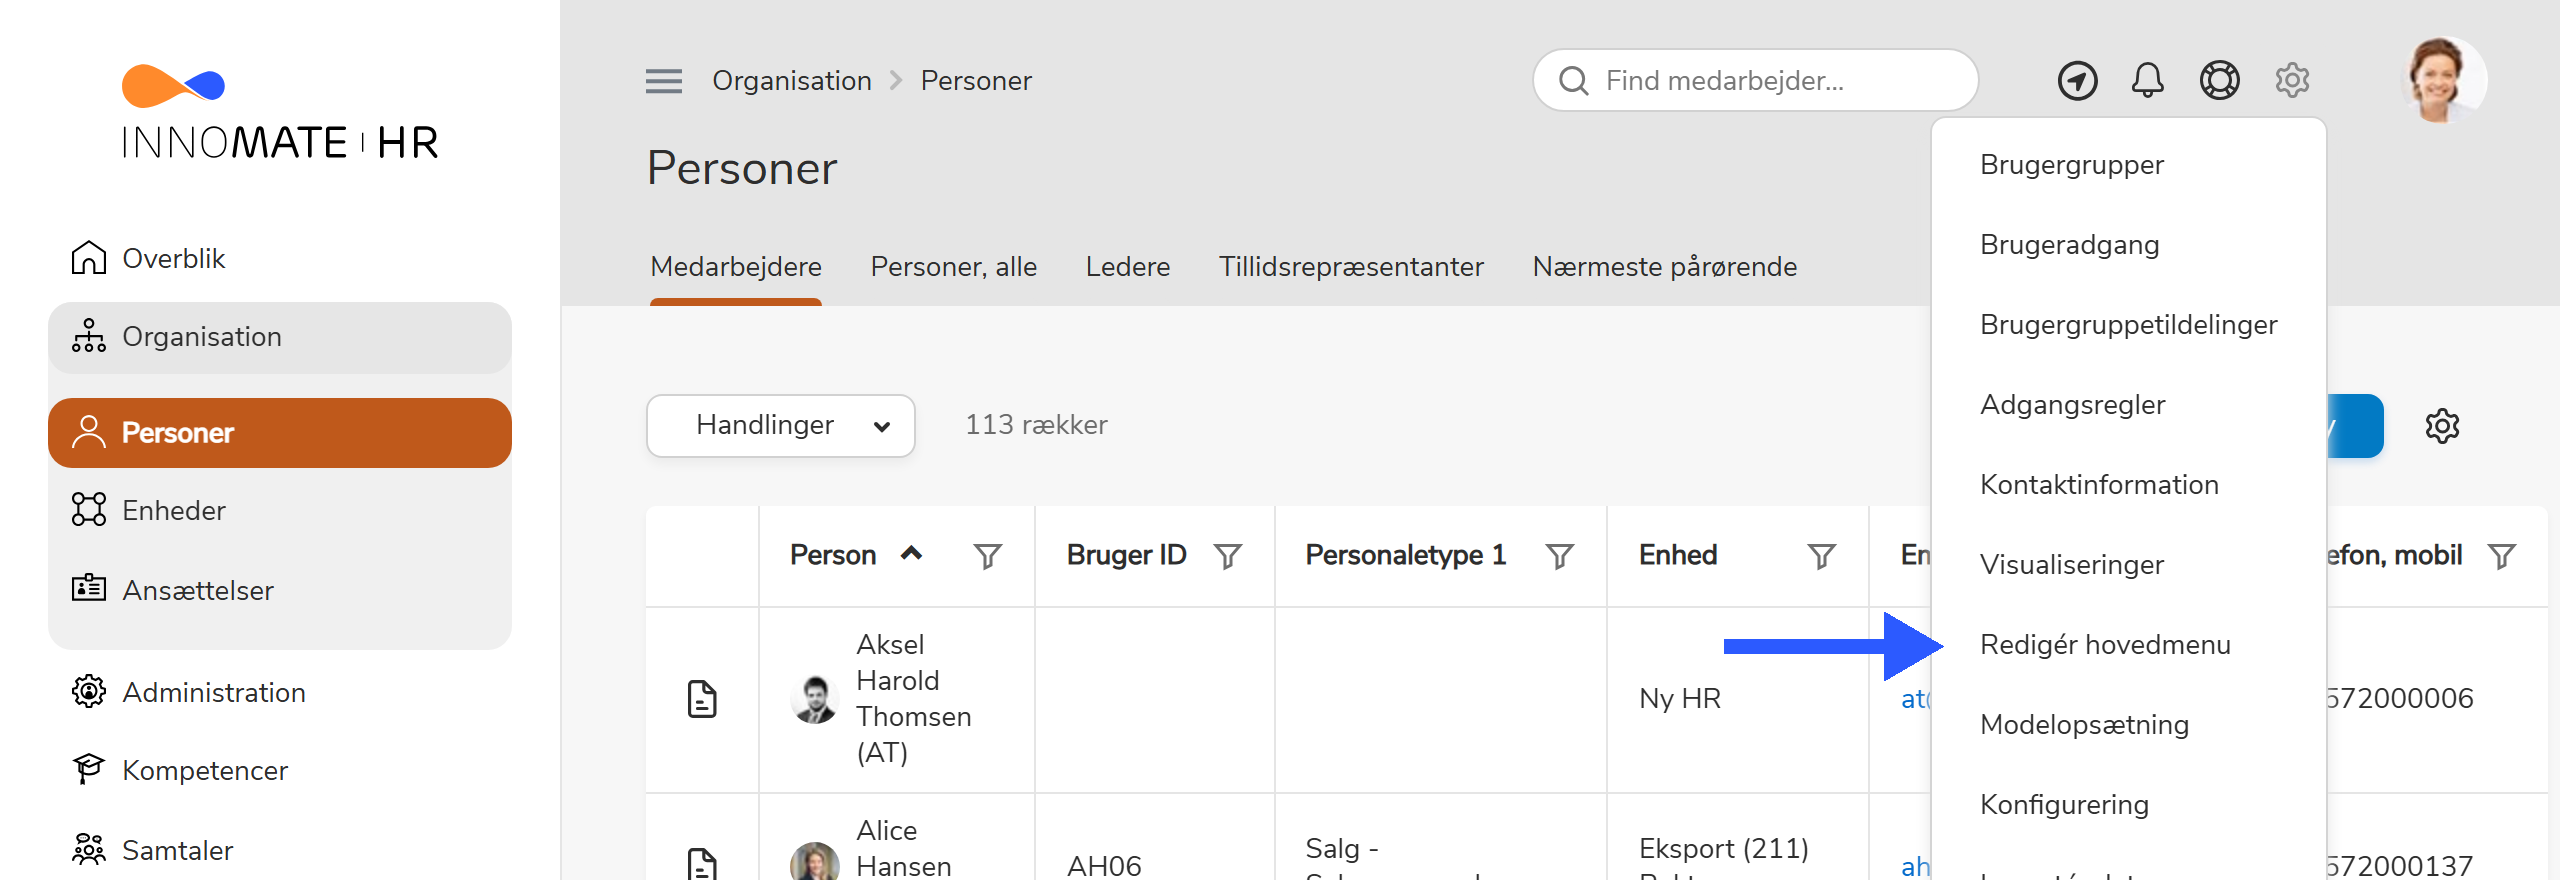Screen dimensions: 2560x880
Task: Click the Eksport (211) unit cell
Action: click(1724, 849)
